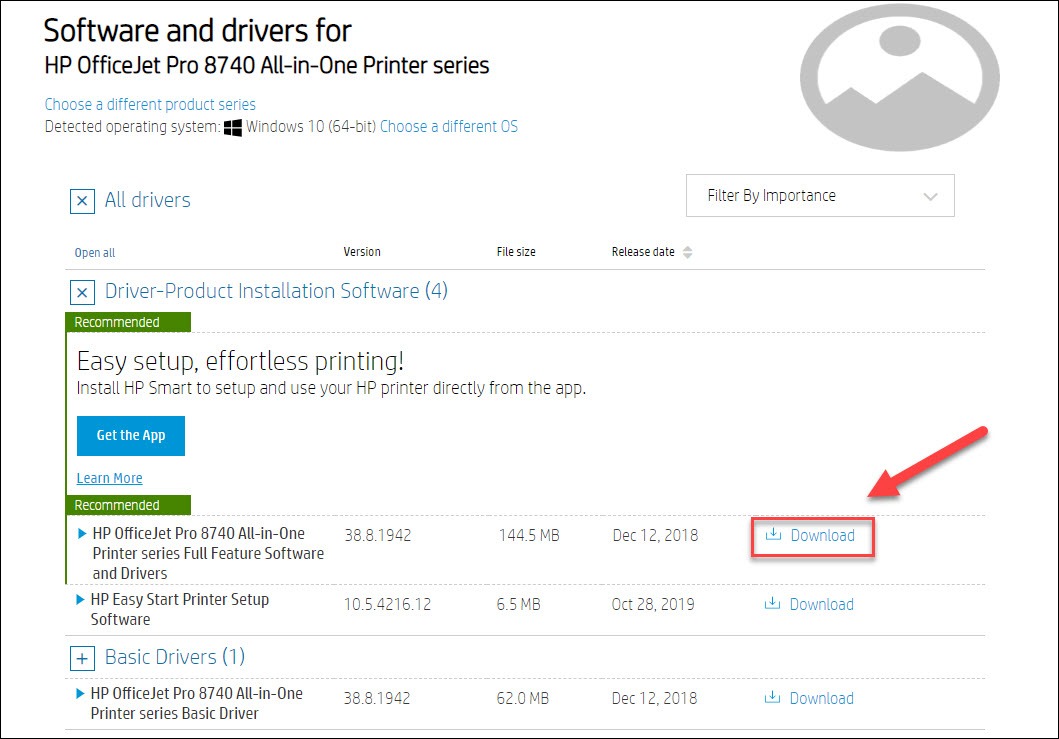Click the download icon for the Basic Driver

pyautogui.click(x=770, y=698)
